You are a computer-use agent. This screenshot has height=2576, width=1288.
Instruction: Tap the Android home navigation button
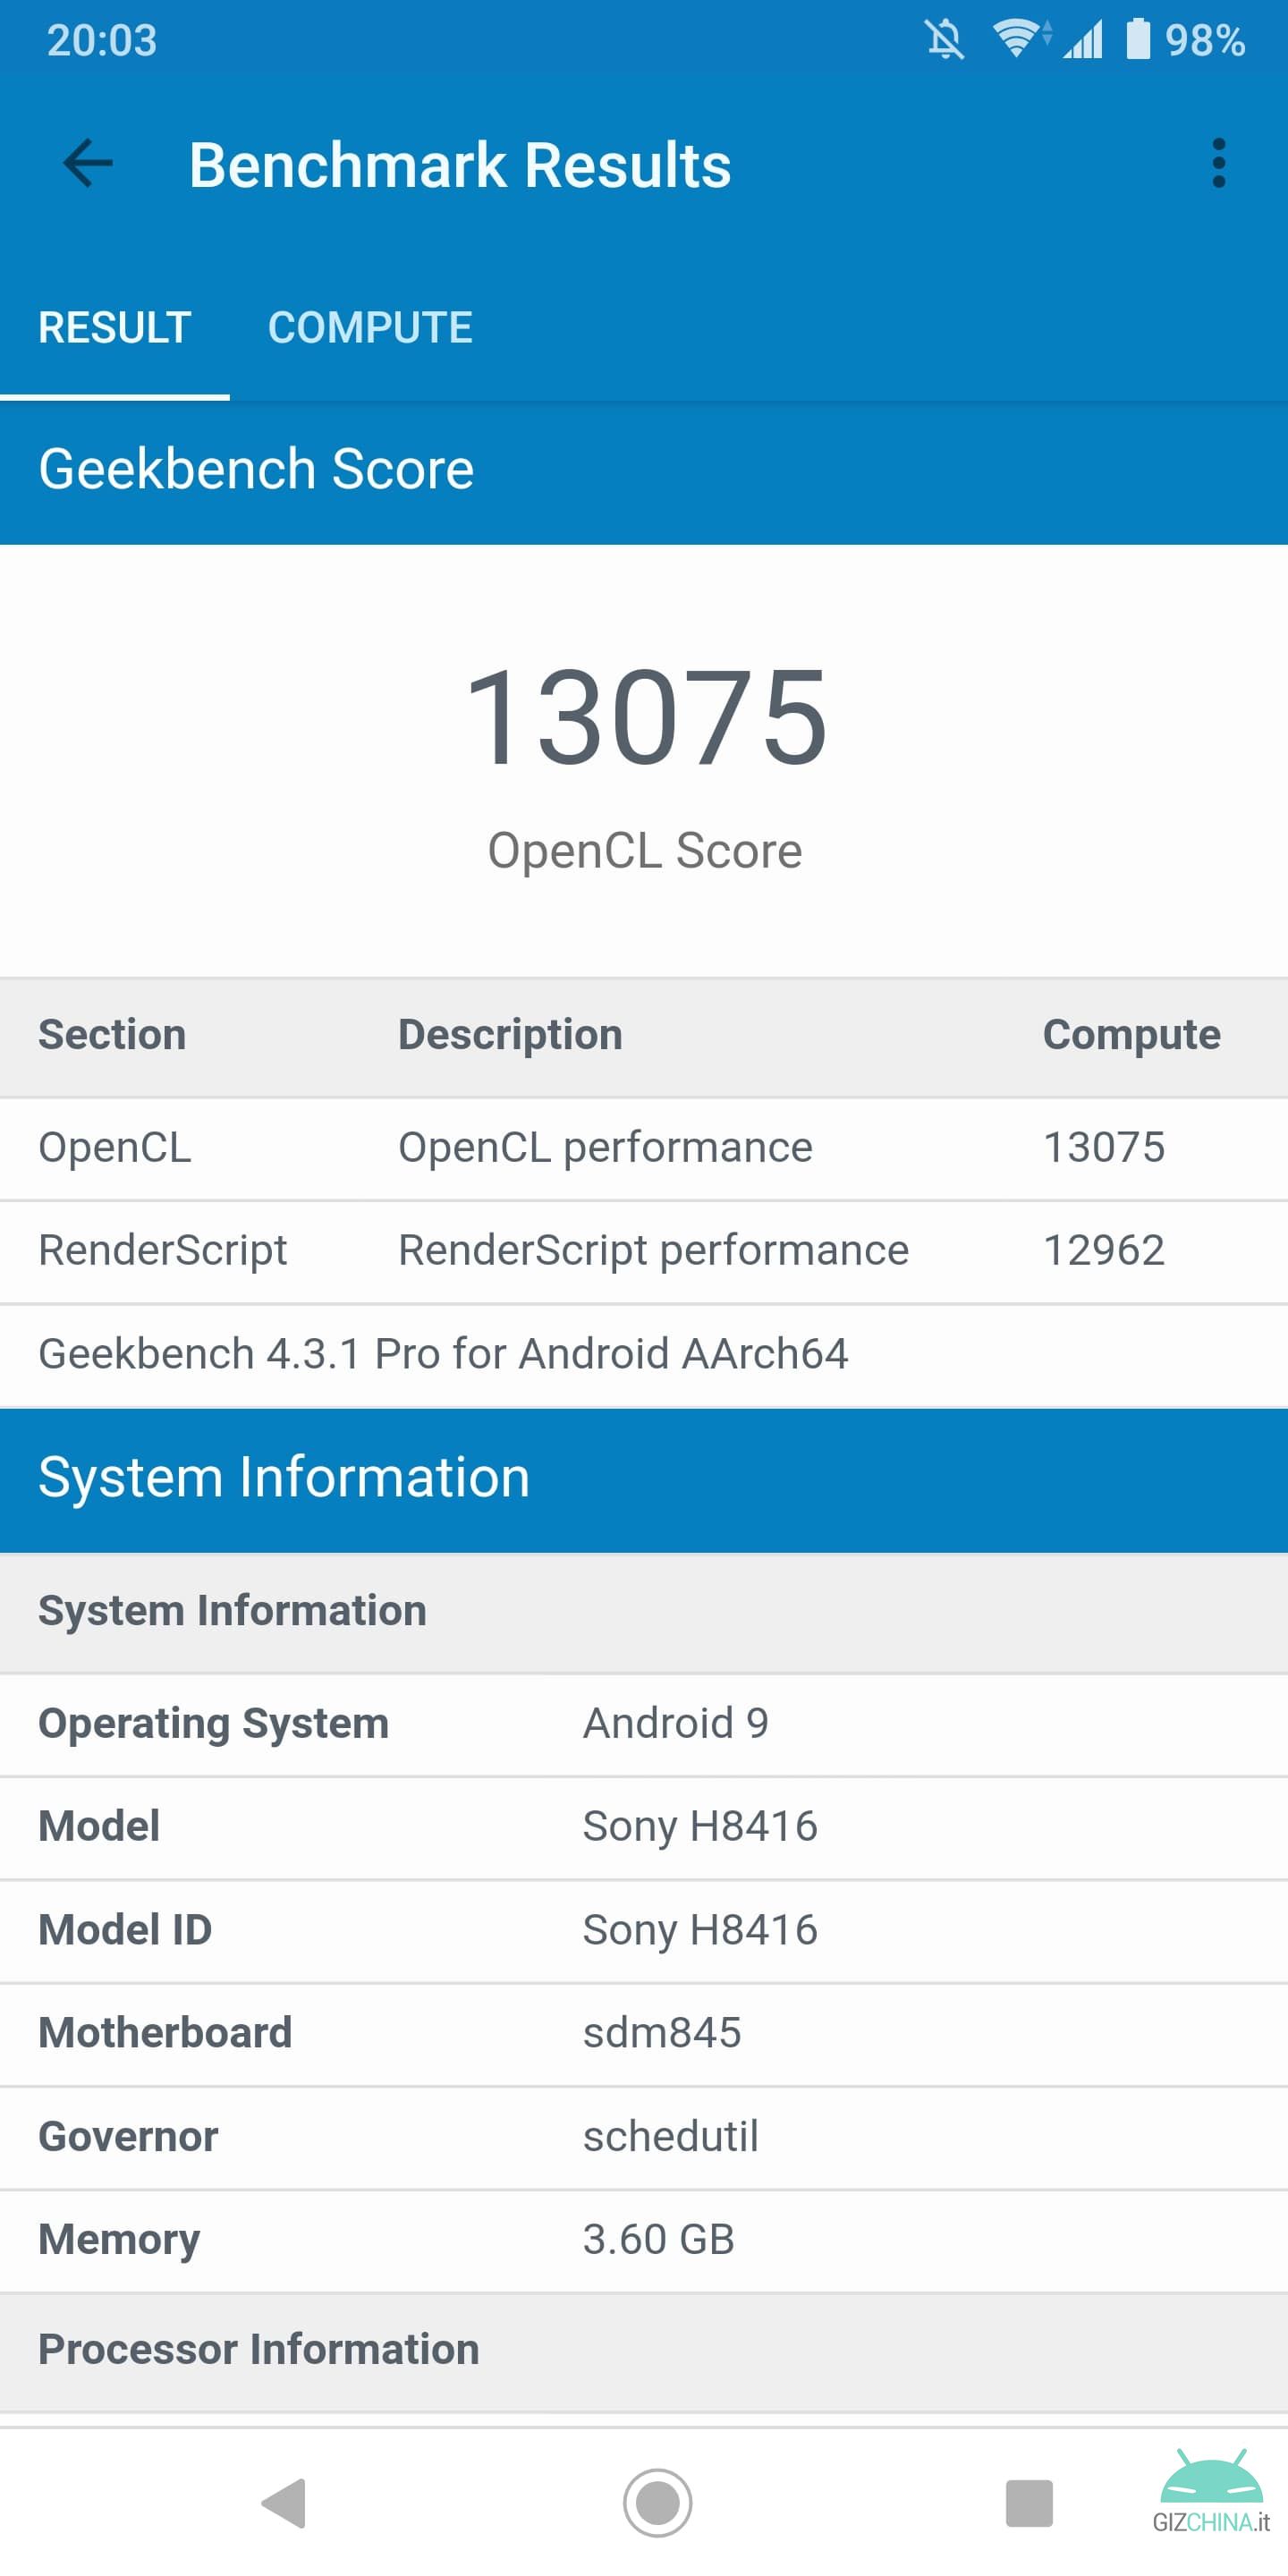[657, 2503]
